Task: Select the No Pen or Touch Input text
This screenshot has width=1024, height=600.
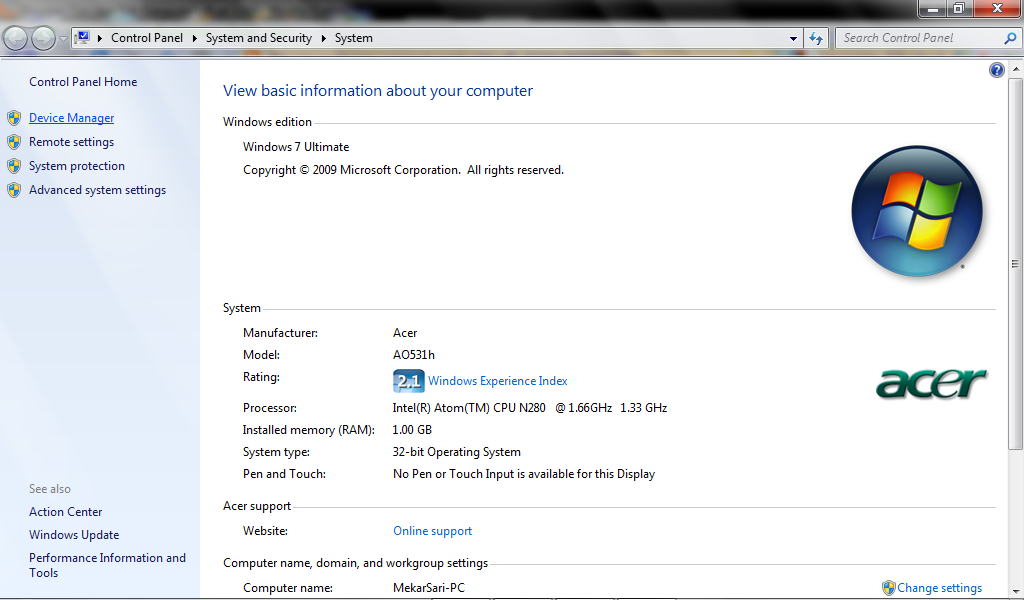Action: pyautogui.click(x=524, y=474)
